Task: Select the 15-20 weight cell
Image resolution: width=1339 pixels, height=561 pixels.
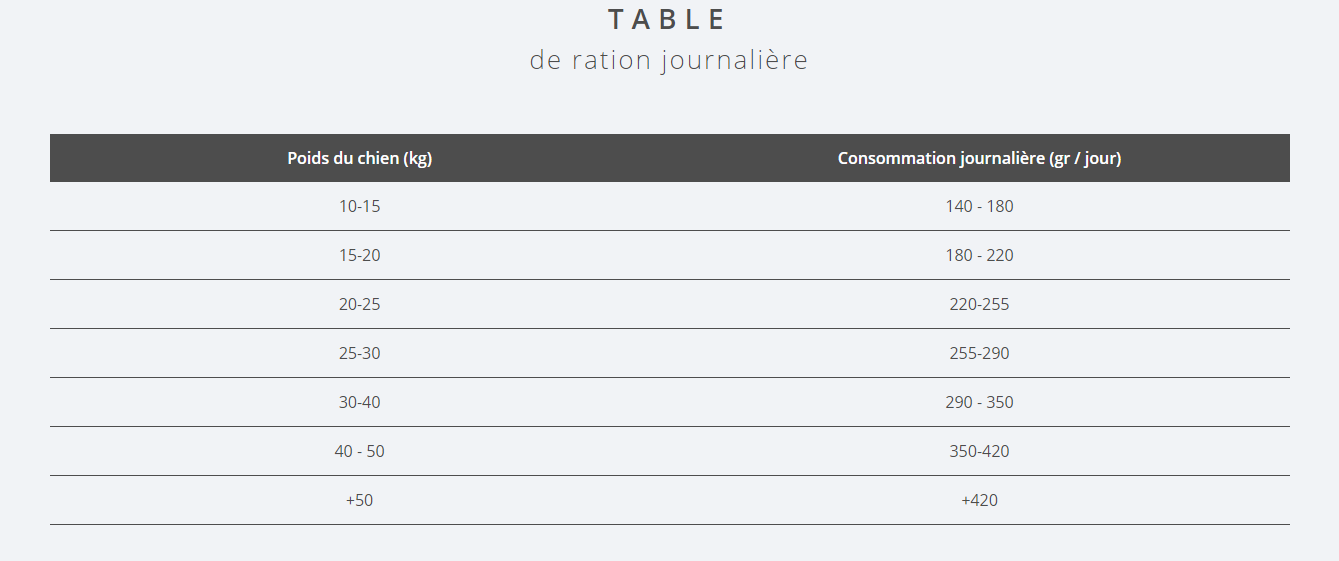Action: click(x=360, y=255)
